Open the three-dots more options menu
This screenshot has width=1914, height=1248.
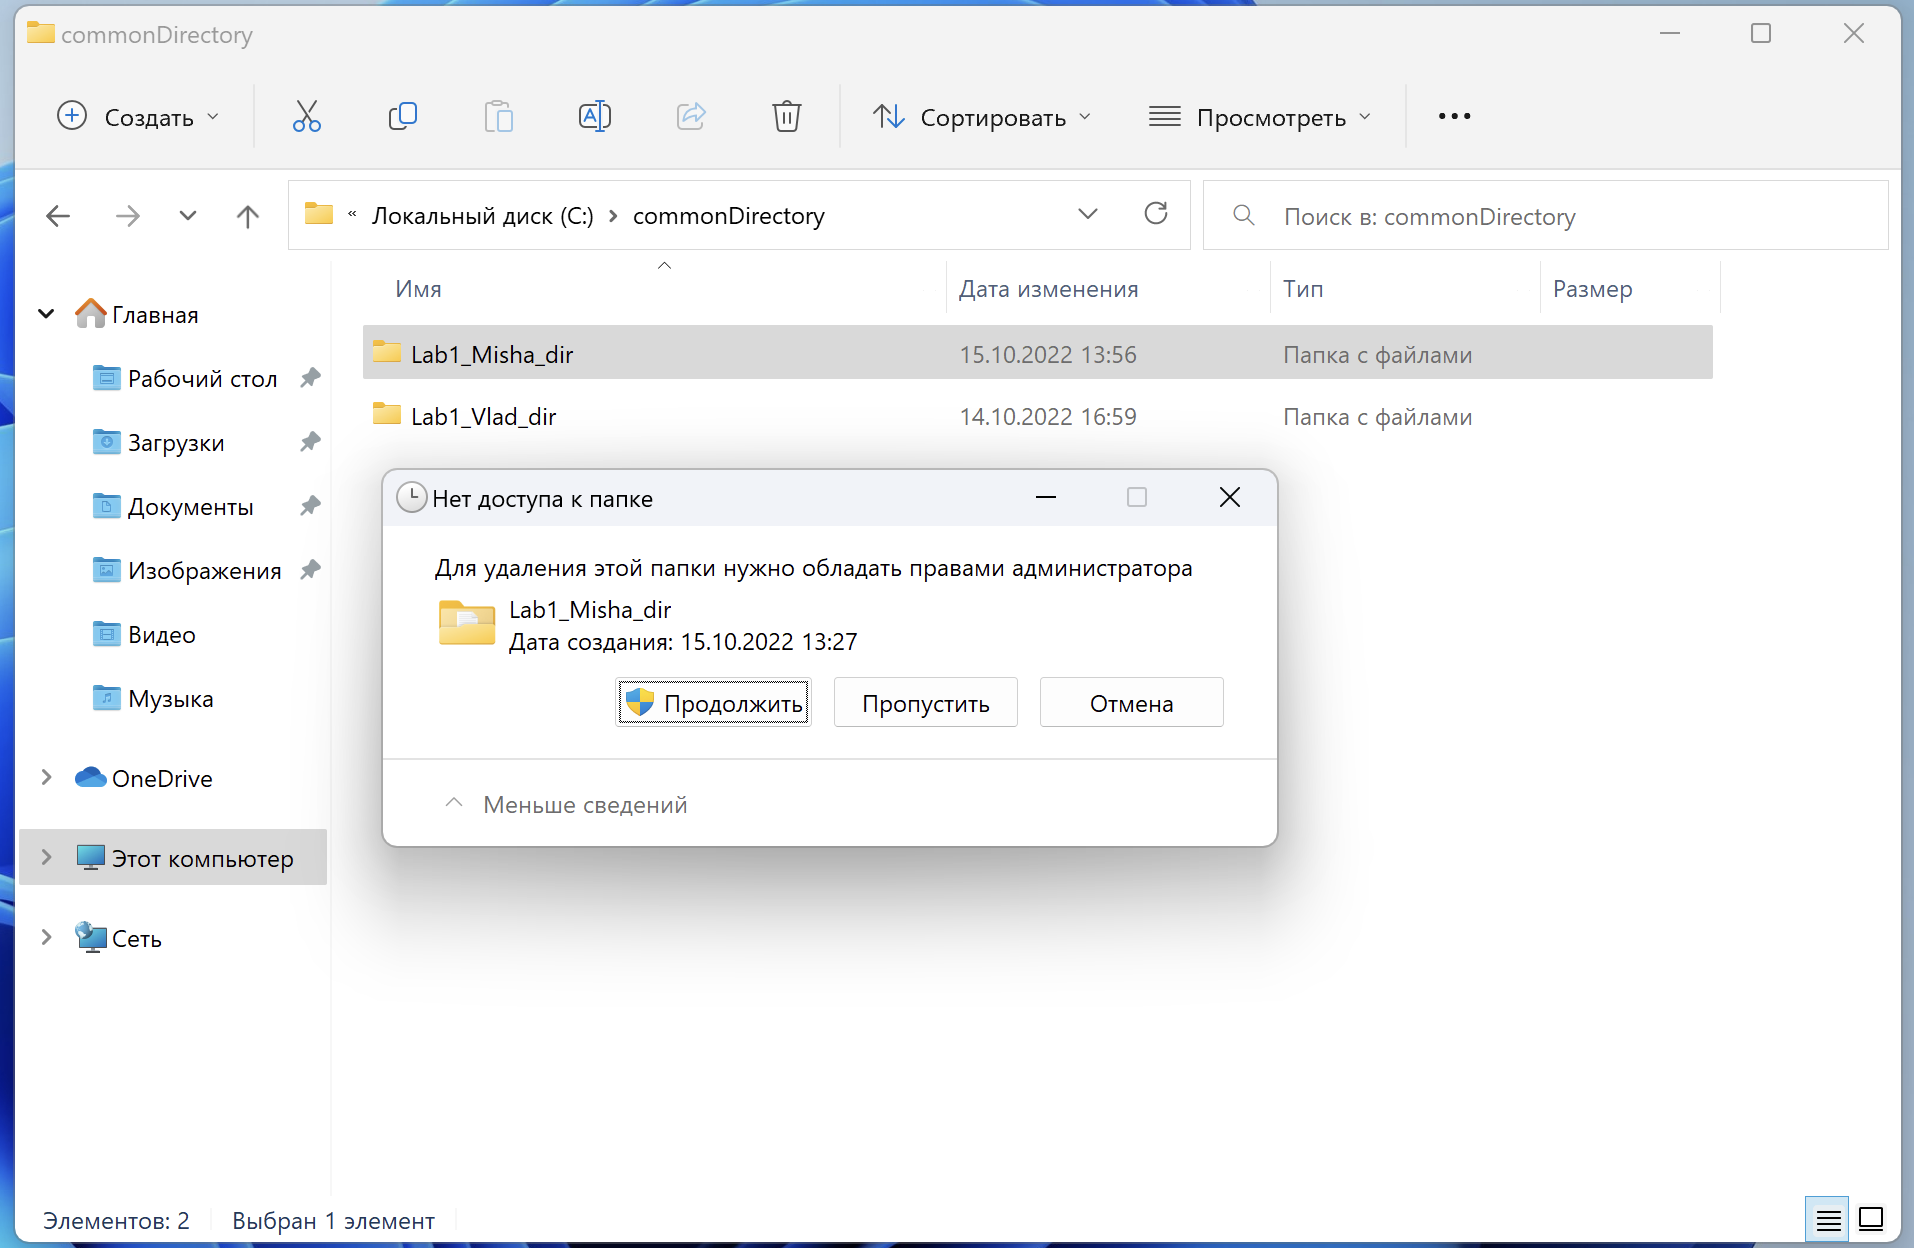tap(1453, 117)
